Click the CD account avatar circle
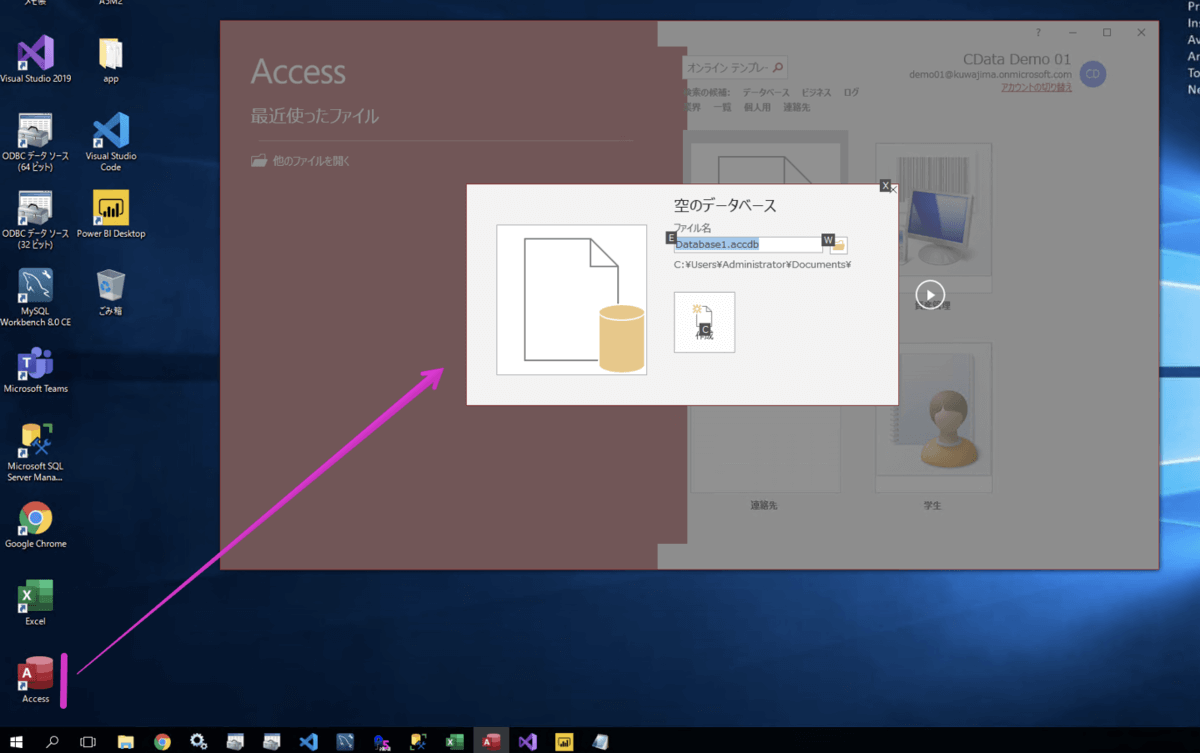1200x753 pixels. [x=1093, y=73]
